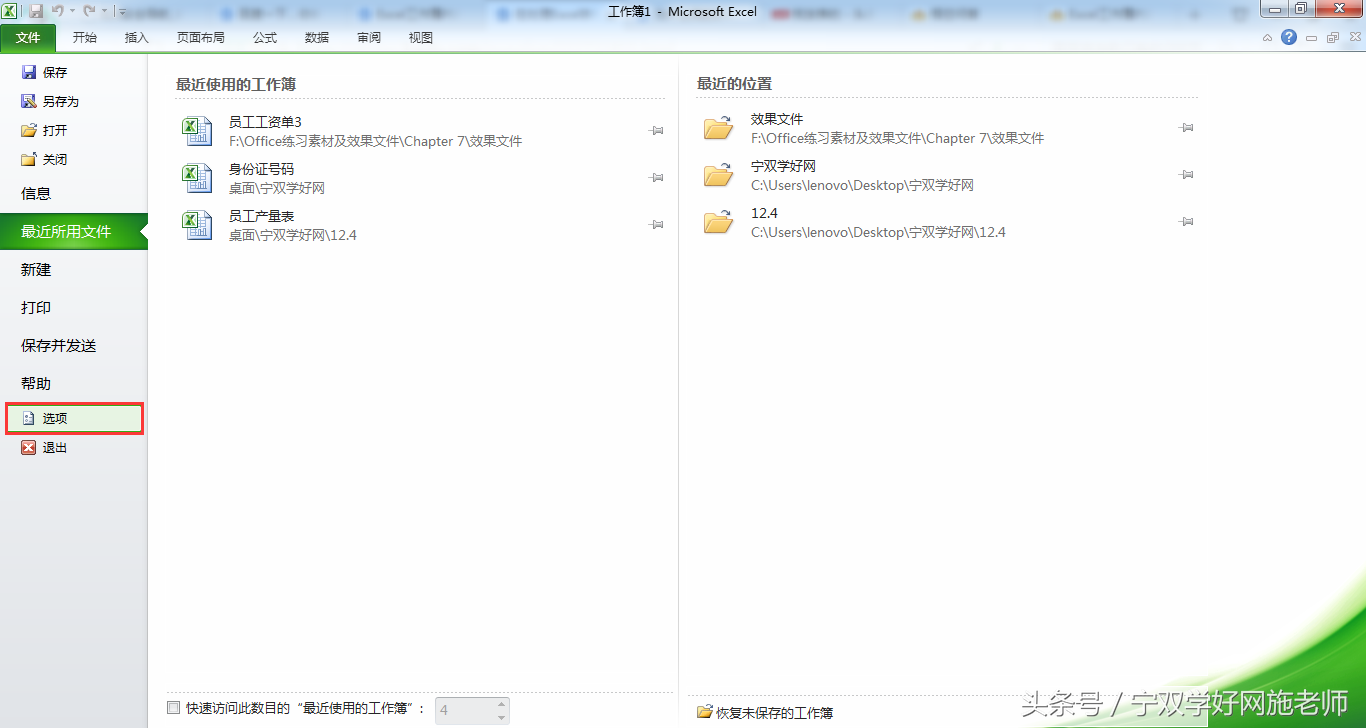This screenshot has width=1366, height=728.
Task: Close the workbook window with the gray X
Action: [x=1353, y=38]
